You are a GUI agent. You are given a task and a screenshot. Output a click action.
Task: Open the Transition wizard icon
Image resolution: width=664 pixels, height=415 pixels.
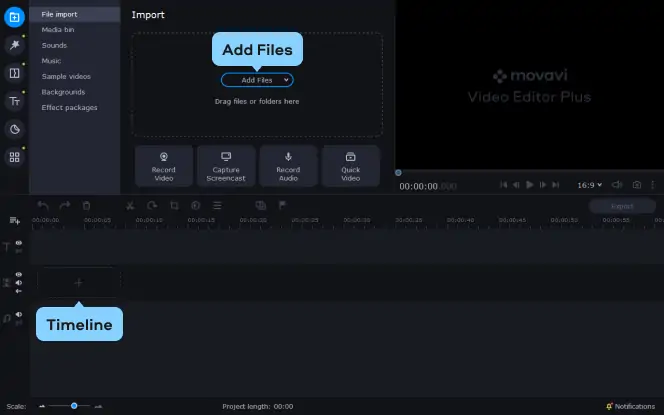click(x=261, y=206)
